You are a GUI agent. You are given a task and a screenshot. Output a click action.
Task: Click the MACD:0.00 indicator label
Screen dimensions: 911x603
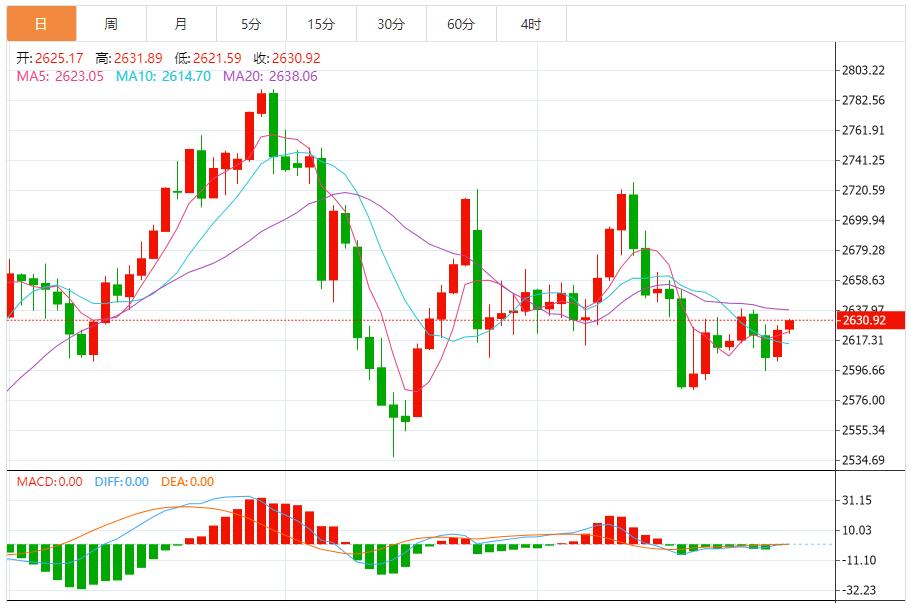pos(49,482)
